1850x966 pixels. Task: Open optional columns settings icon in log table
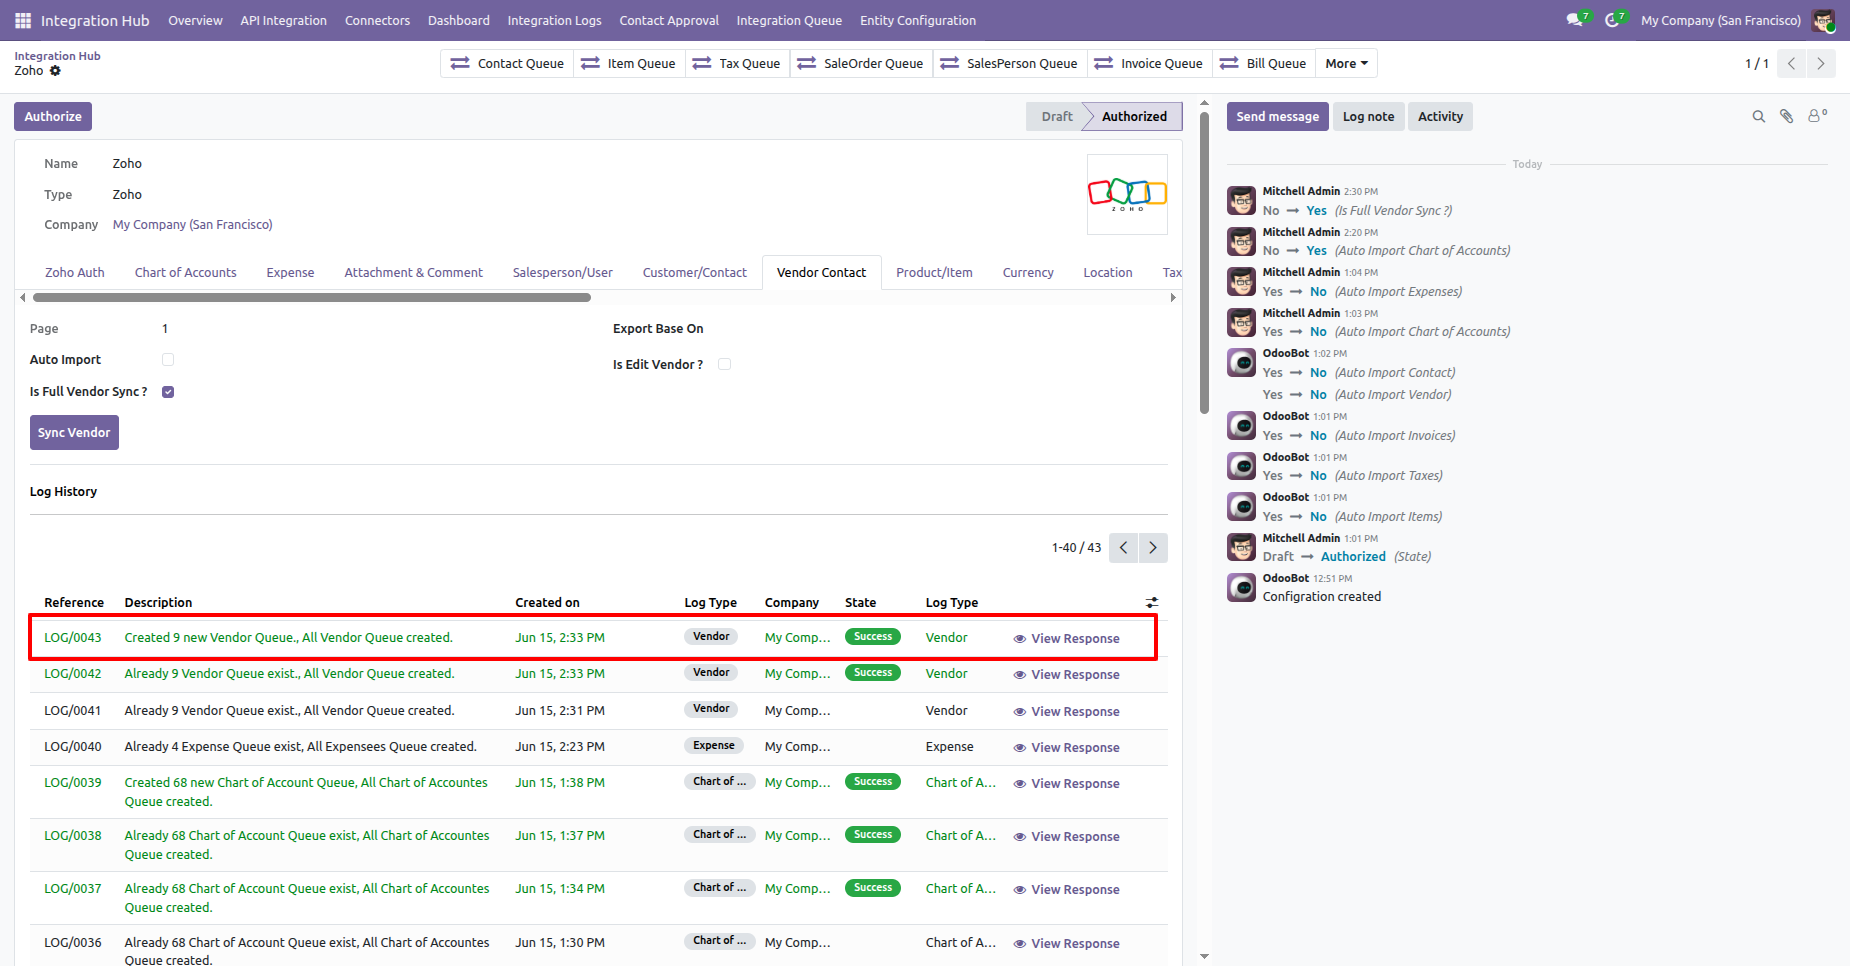click(1152, 603)
